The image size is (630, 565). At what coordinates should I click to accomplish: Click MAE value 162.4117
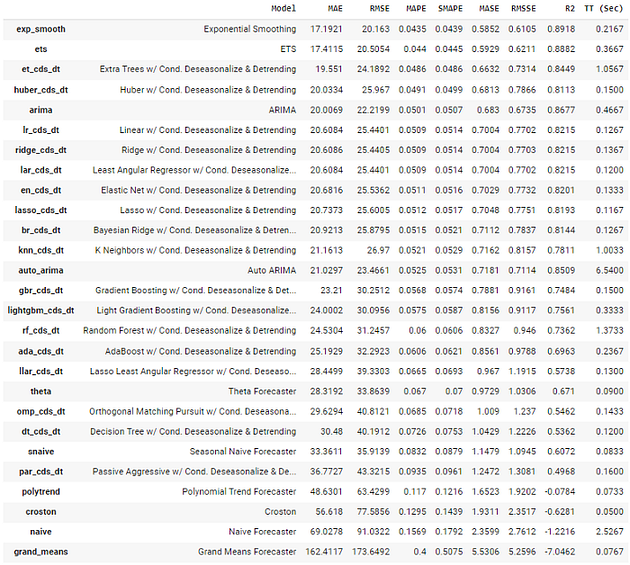tap(324, 552)
